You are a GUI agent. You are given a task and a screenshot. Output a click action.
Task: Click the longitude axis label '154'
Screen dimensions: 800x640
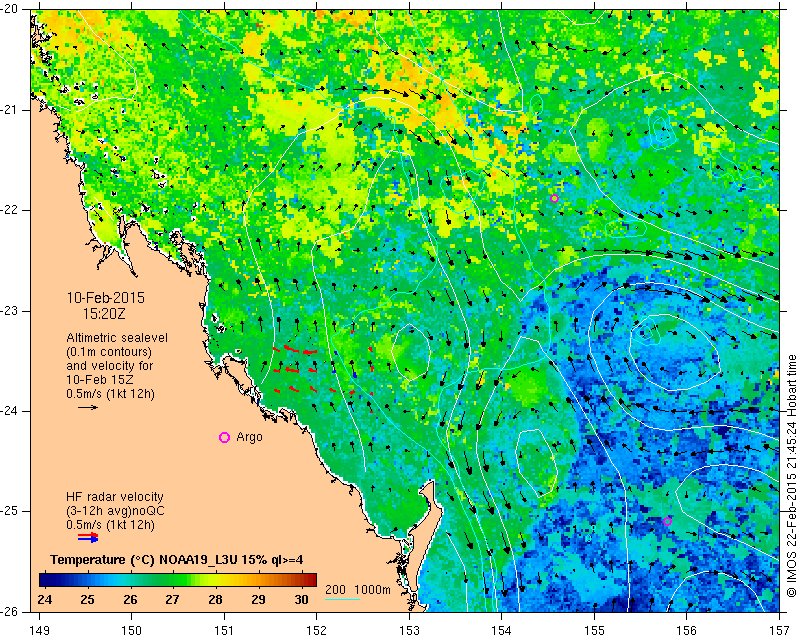(x=502, y=631)
